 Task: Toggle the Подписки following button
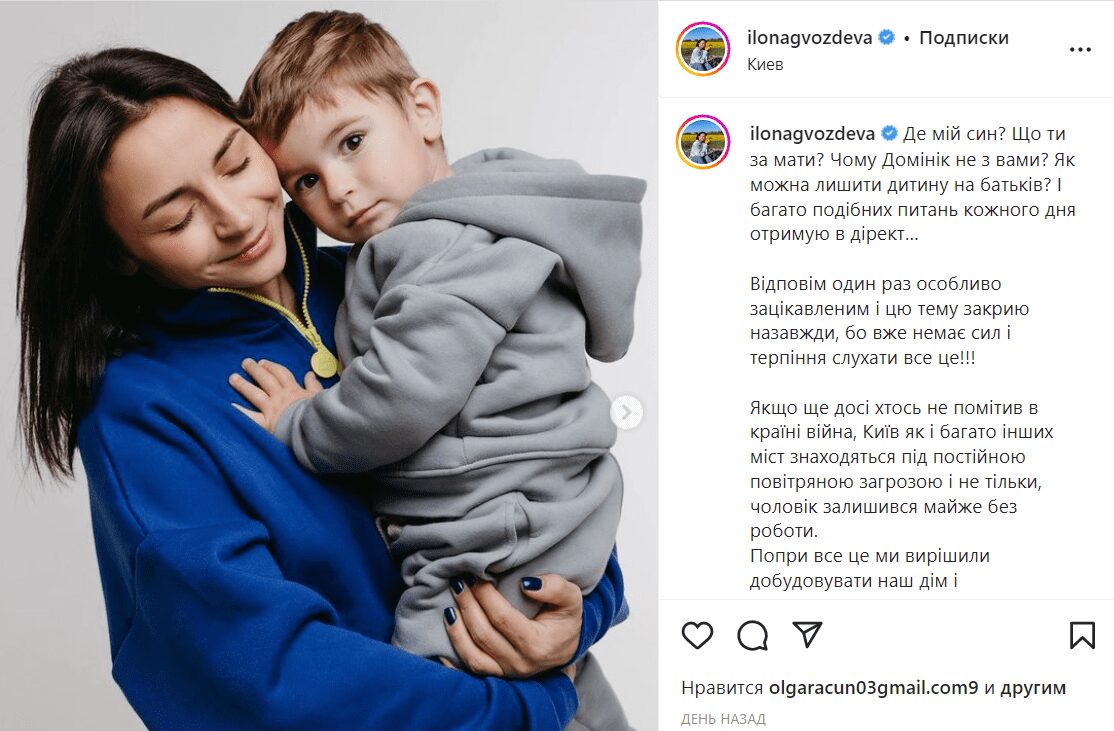click(x=963, y=38)
